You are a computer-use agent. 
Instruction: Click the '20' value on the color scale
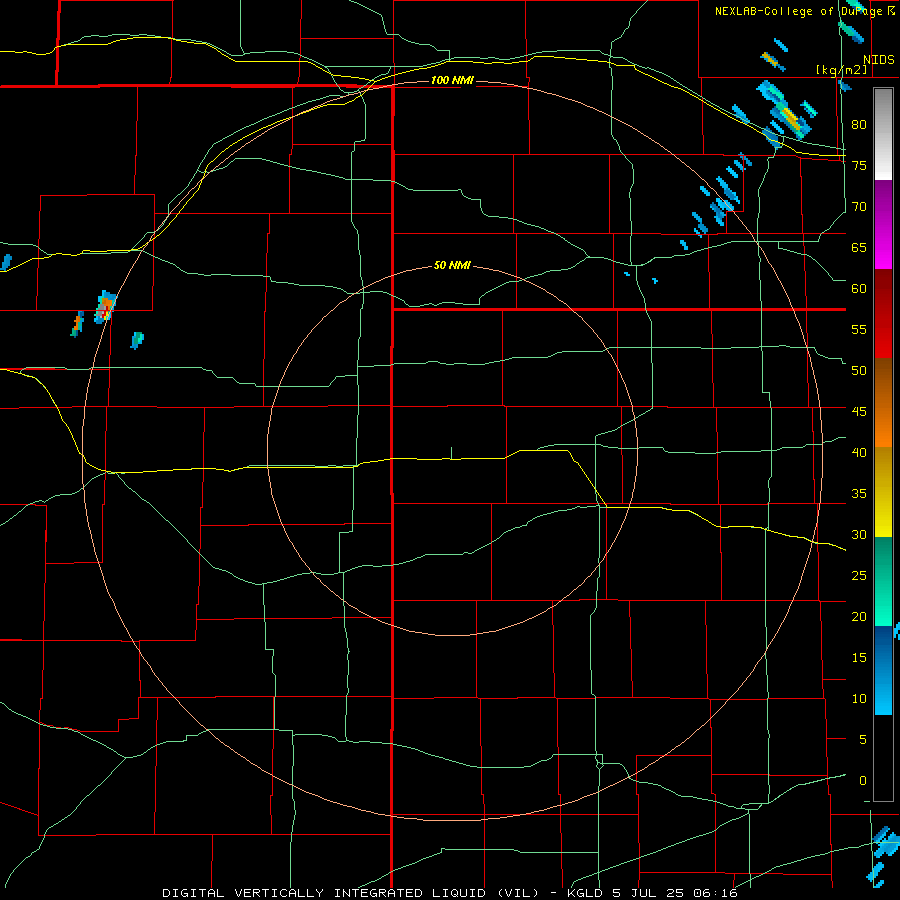click(x=859, y=616)
